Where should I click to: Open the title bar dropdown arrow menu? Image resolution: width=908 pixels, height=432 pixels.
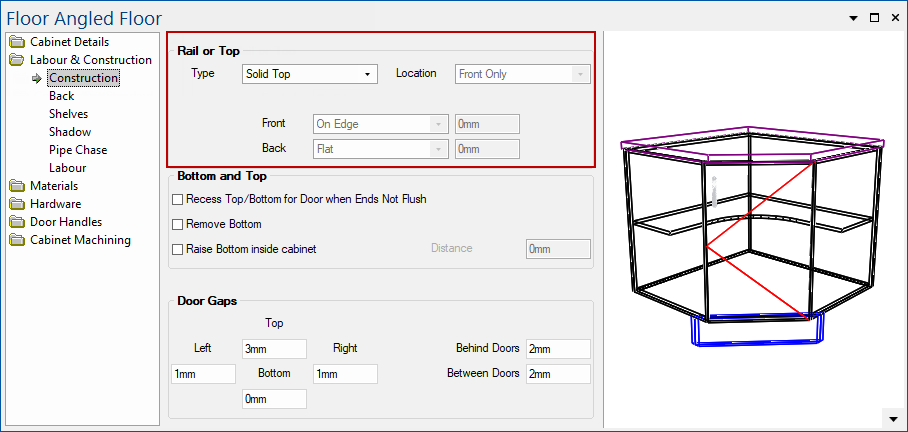853,18
